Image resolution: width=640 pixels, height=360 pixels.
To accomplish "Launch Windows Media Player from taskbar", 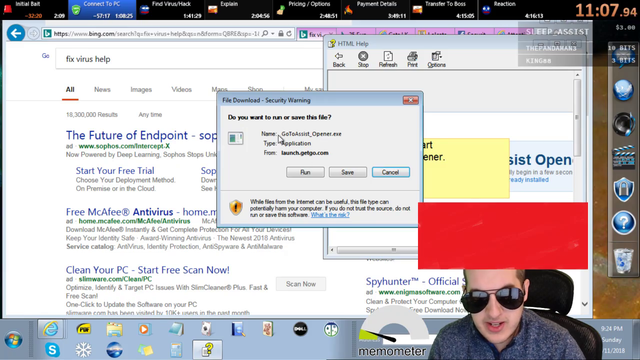I will [144, 329].
